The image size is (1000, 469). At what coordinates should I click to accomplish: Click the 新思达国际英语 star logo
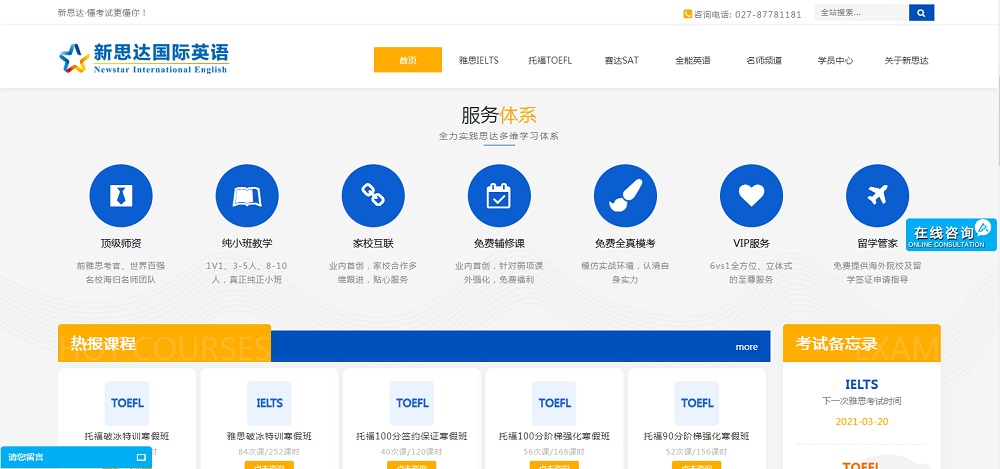74,59
